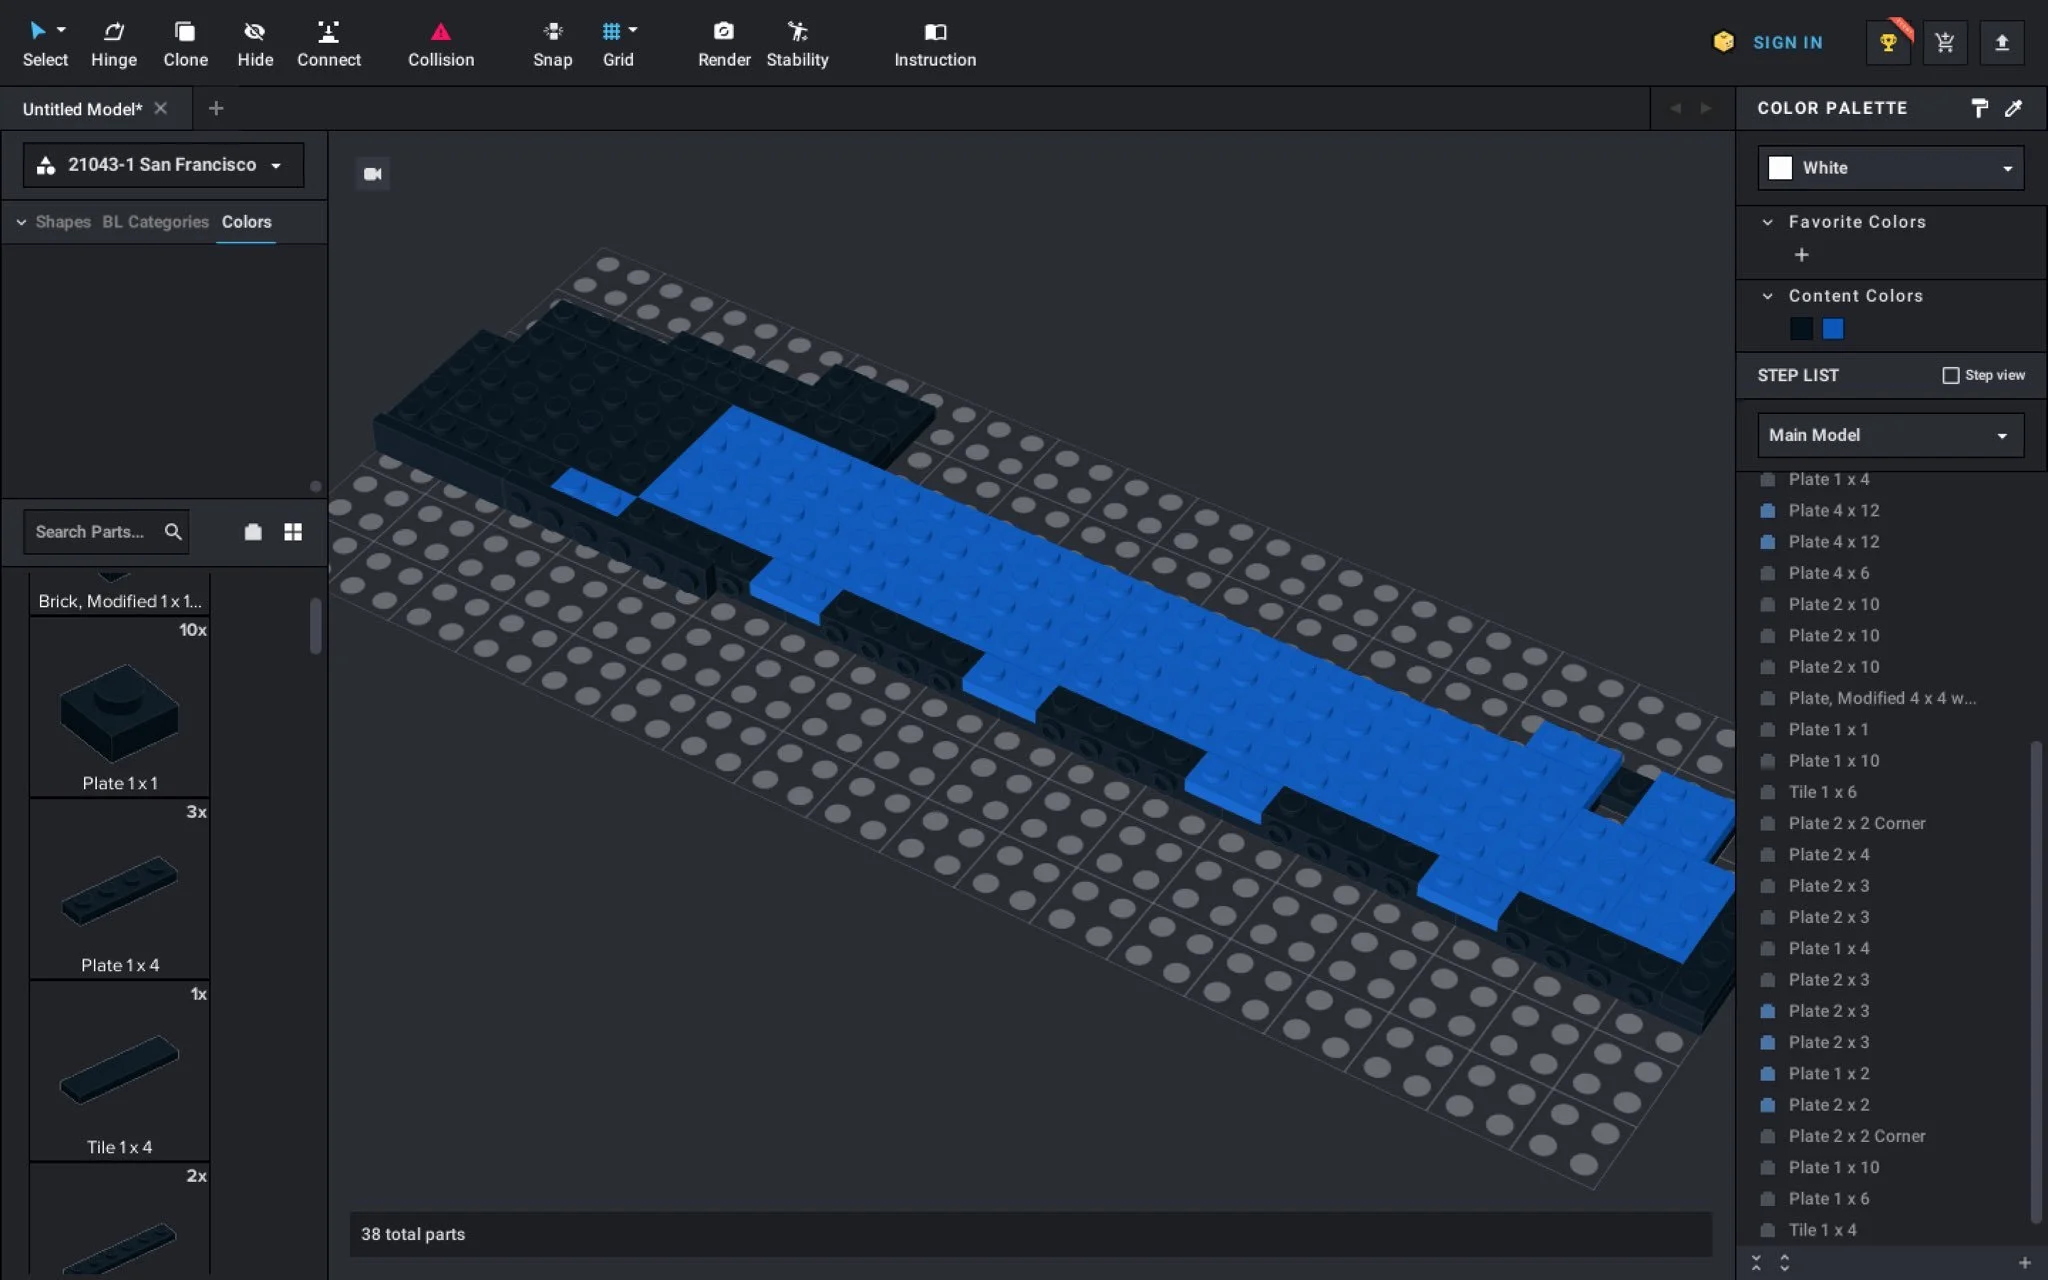Screen dimensions: 2048x1280
Task: Click the Search Parts input field
Action: (x=92, y=532)
